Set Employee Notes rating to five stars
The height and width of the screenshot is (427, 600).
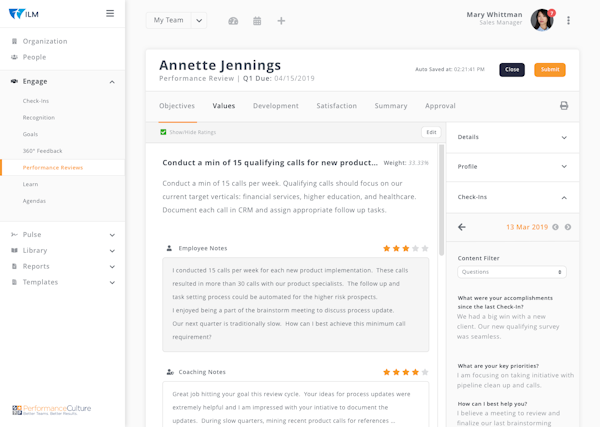pyautogui.click(x=425, y=248)
